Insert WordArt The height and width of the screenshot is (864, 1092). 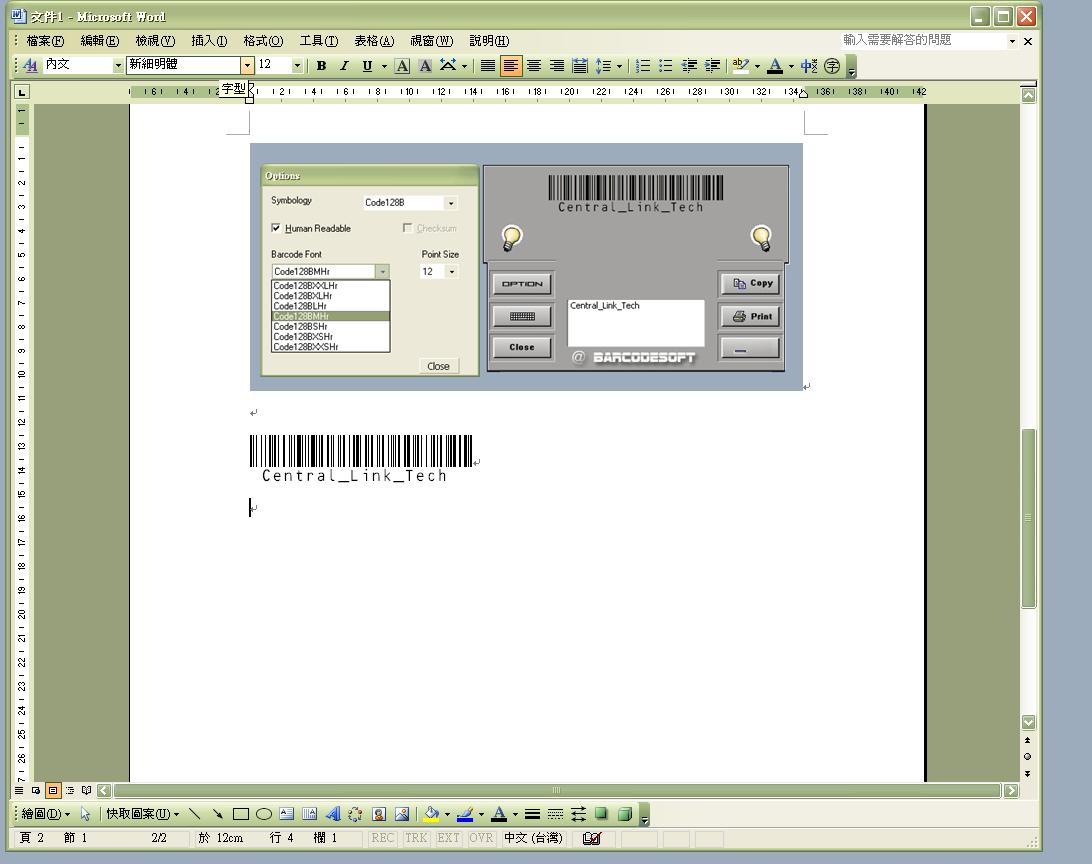[333, 814]
